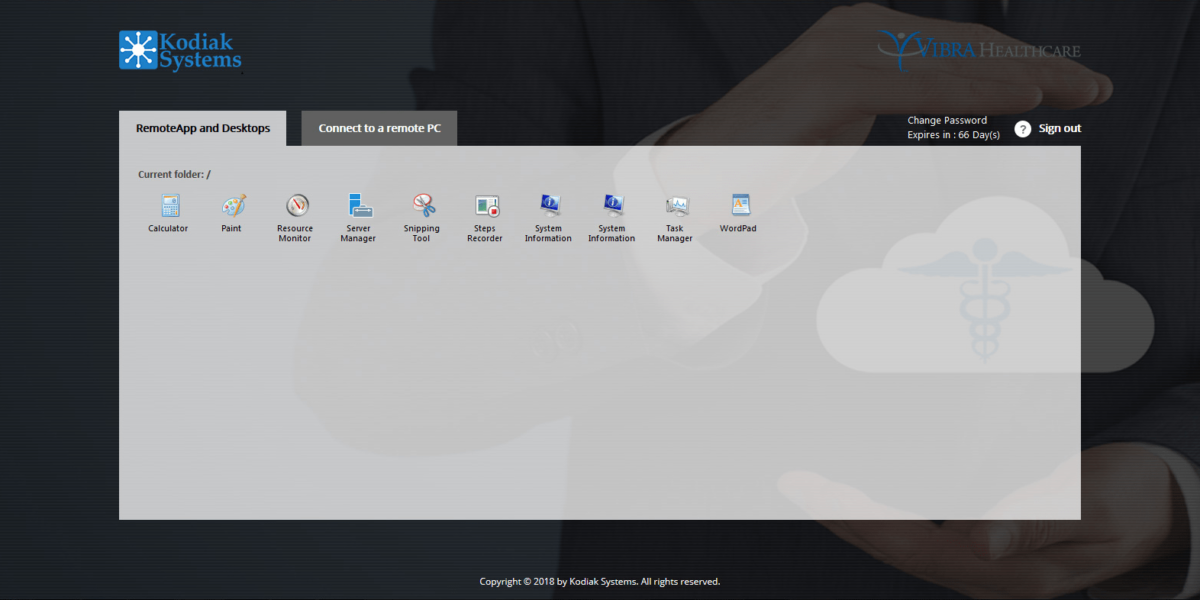Open the Server Manager icon
Viewport: 1200px width, 600px height.
coord(359,207)
